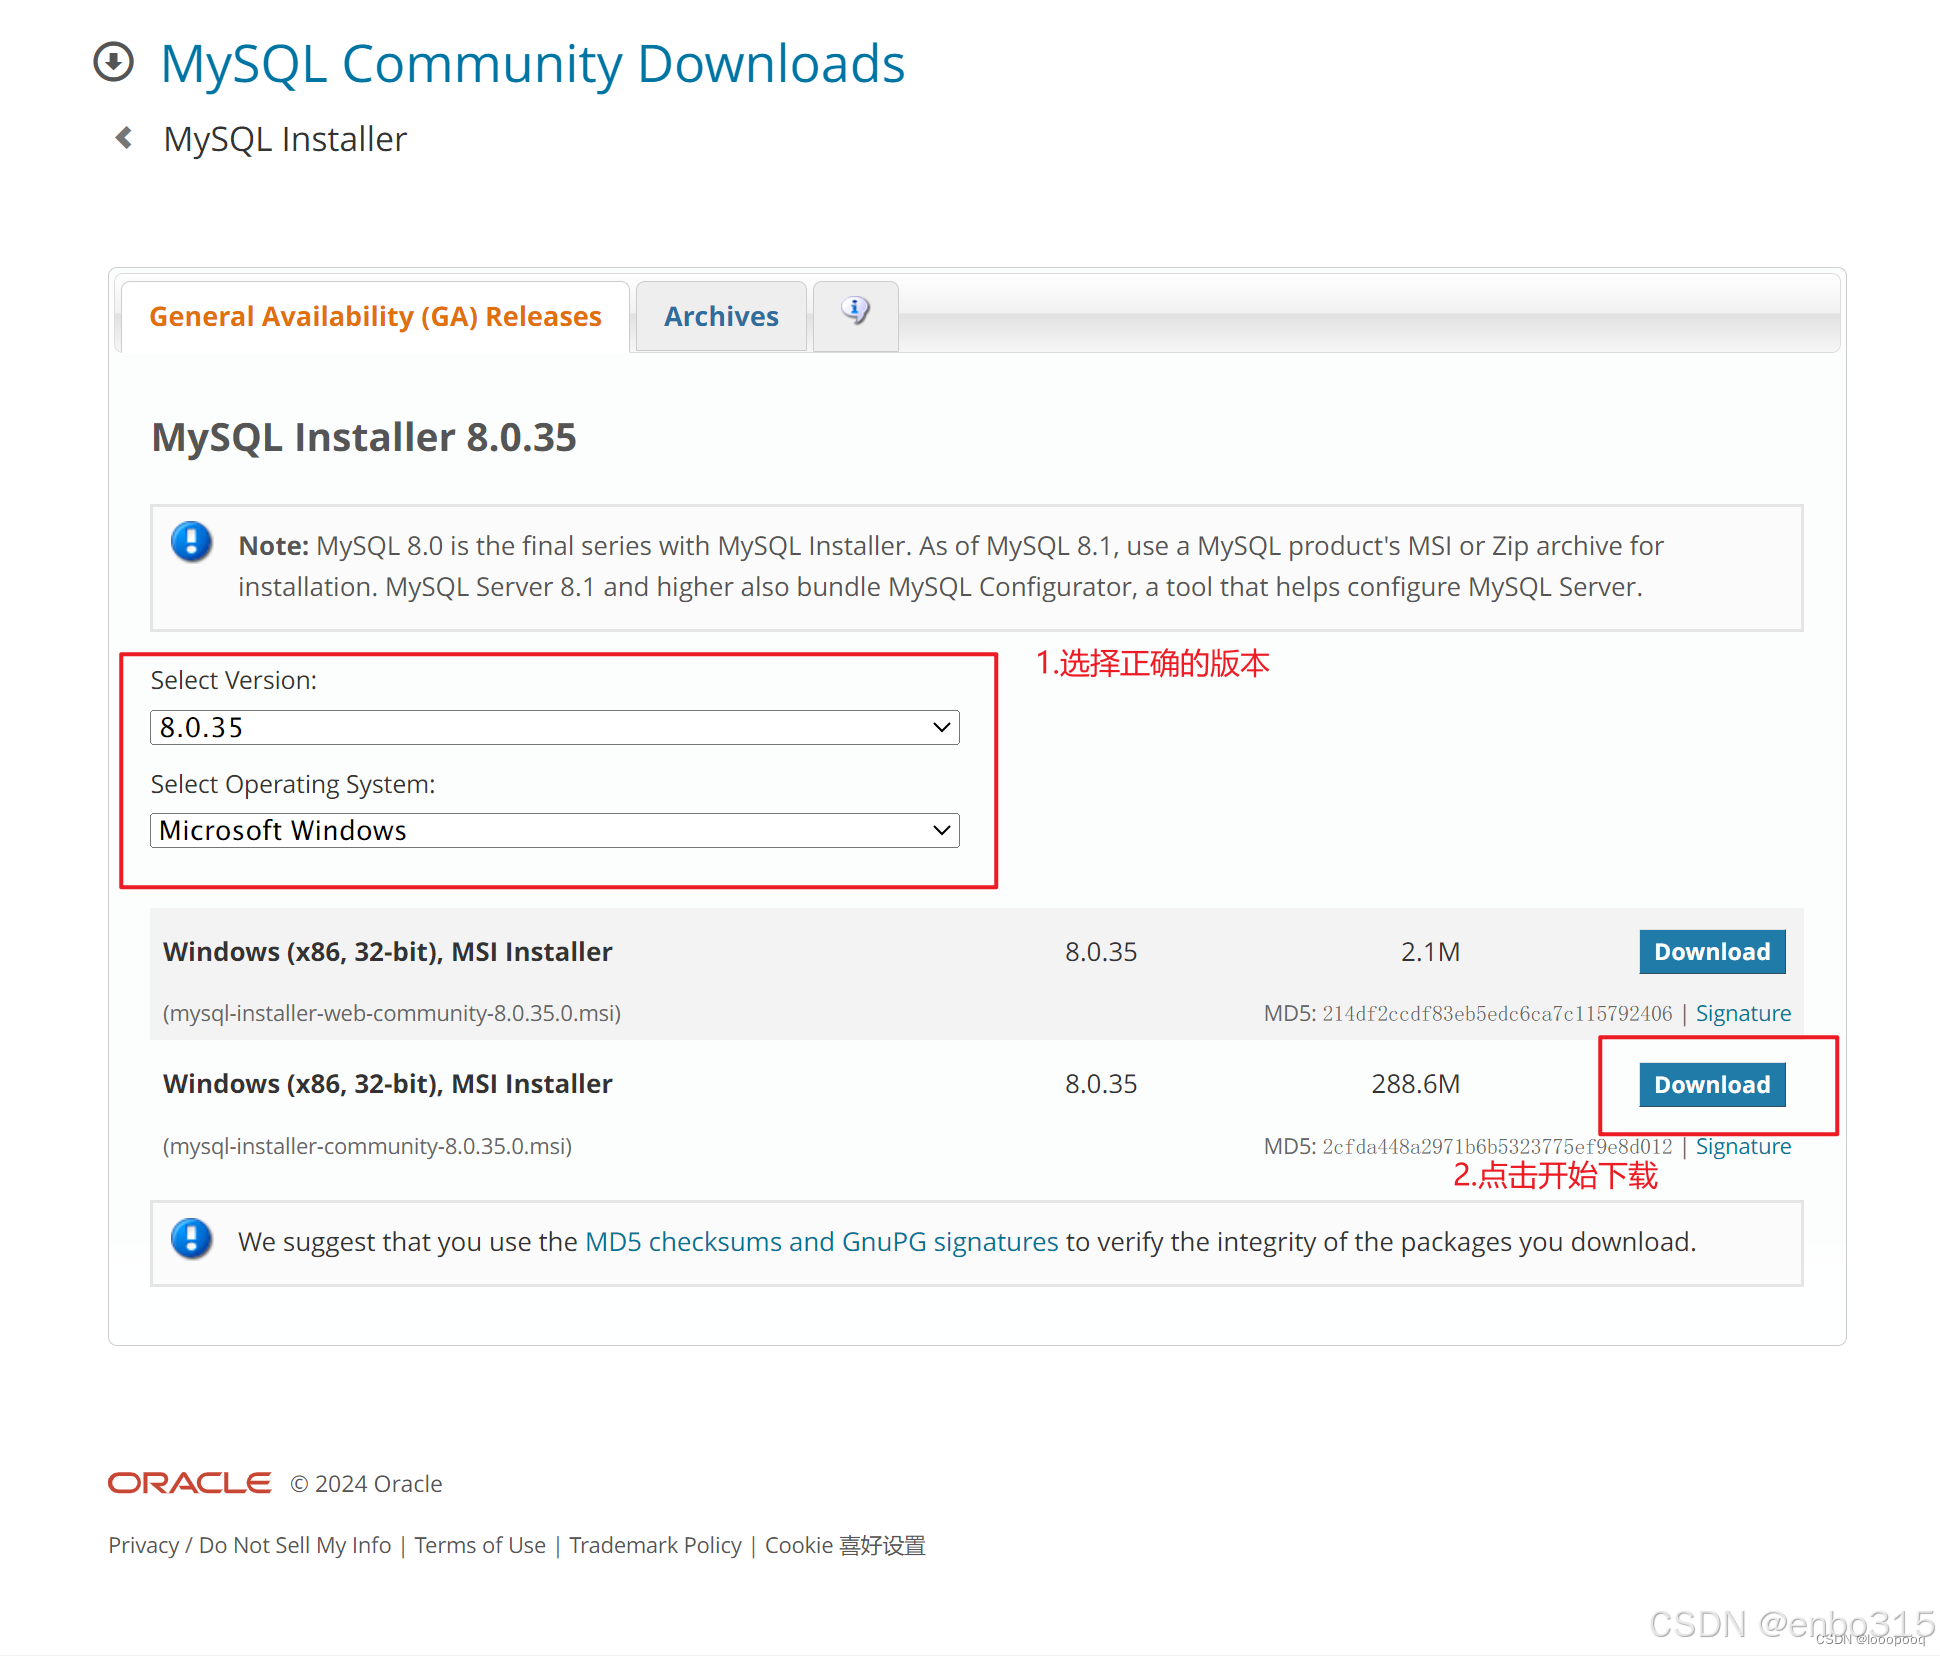
Task: Click the red Oracle logo
Action: click(x=189, y=1482)
